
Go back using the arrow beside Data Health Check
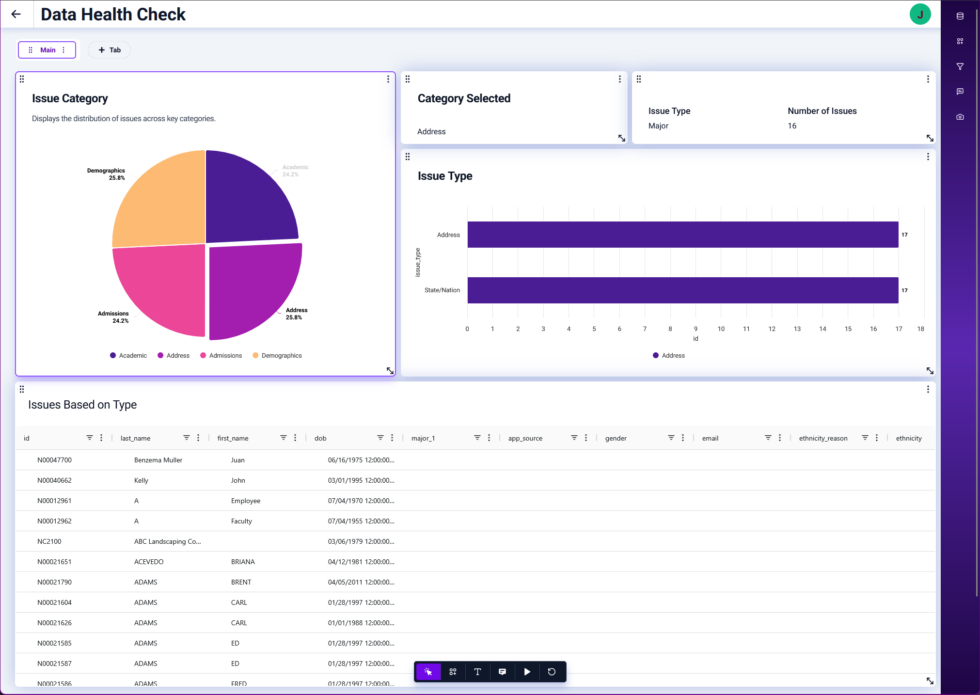[16, 14]
